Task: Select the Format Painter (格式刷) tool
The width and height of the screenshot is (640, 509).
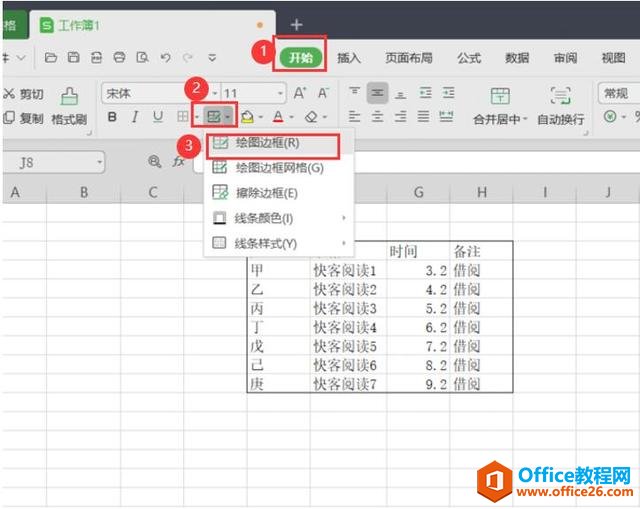Action: (69, 106)
